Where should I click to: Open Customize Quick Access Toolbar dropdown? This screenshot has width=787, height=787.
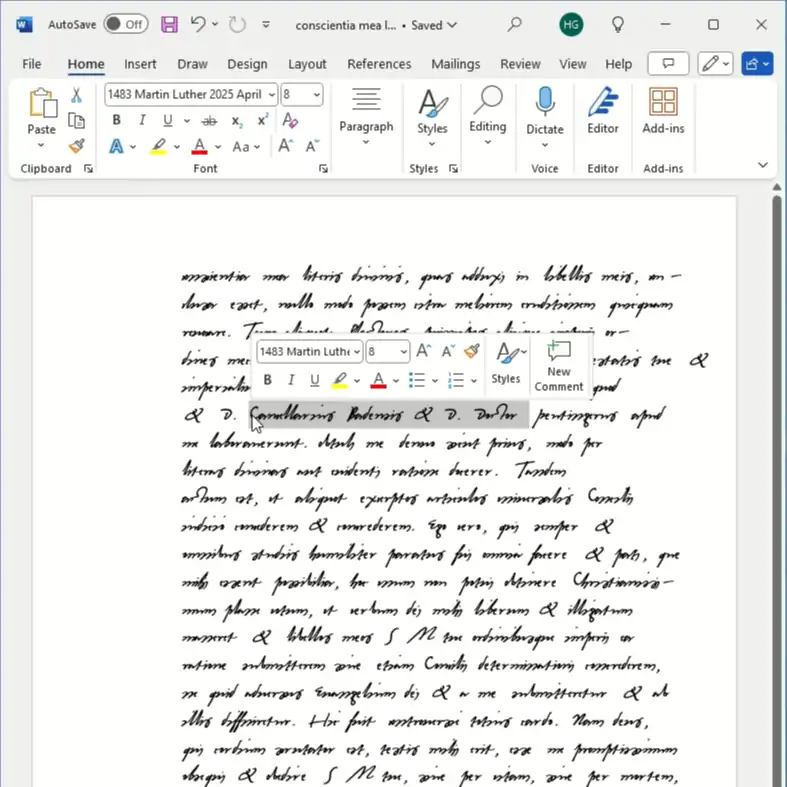[x=266, y=25]
